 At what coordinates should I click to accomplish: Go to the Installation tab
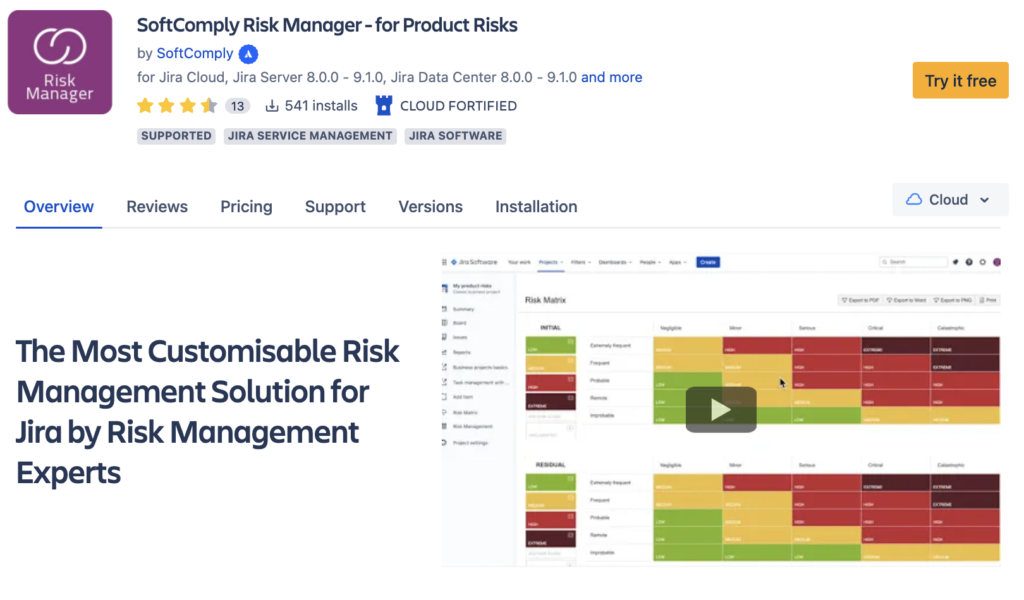tap(536, 207)
